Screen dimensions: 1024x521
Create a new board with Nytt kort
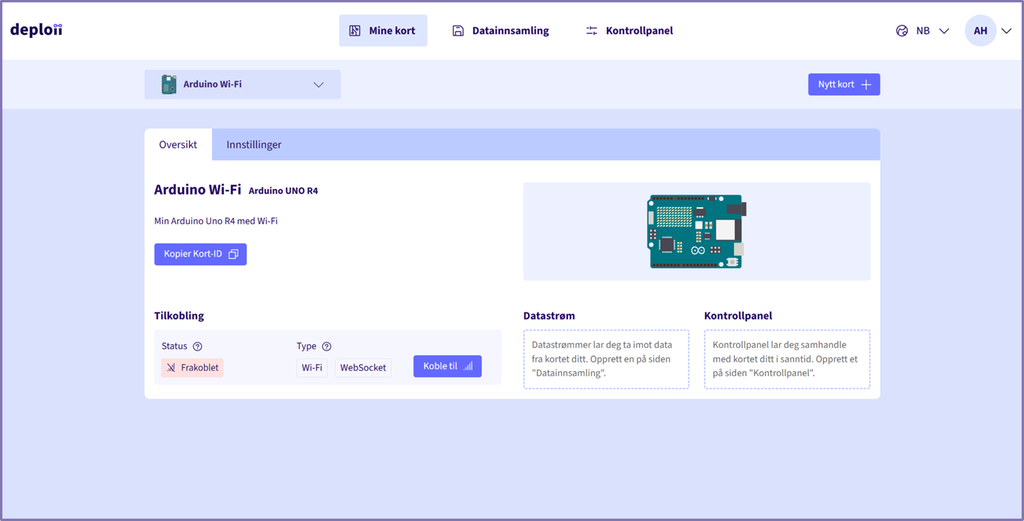pos(844,84)
